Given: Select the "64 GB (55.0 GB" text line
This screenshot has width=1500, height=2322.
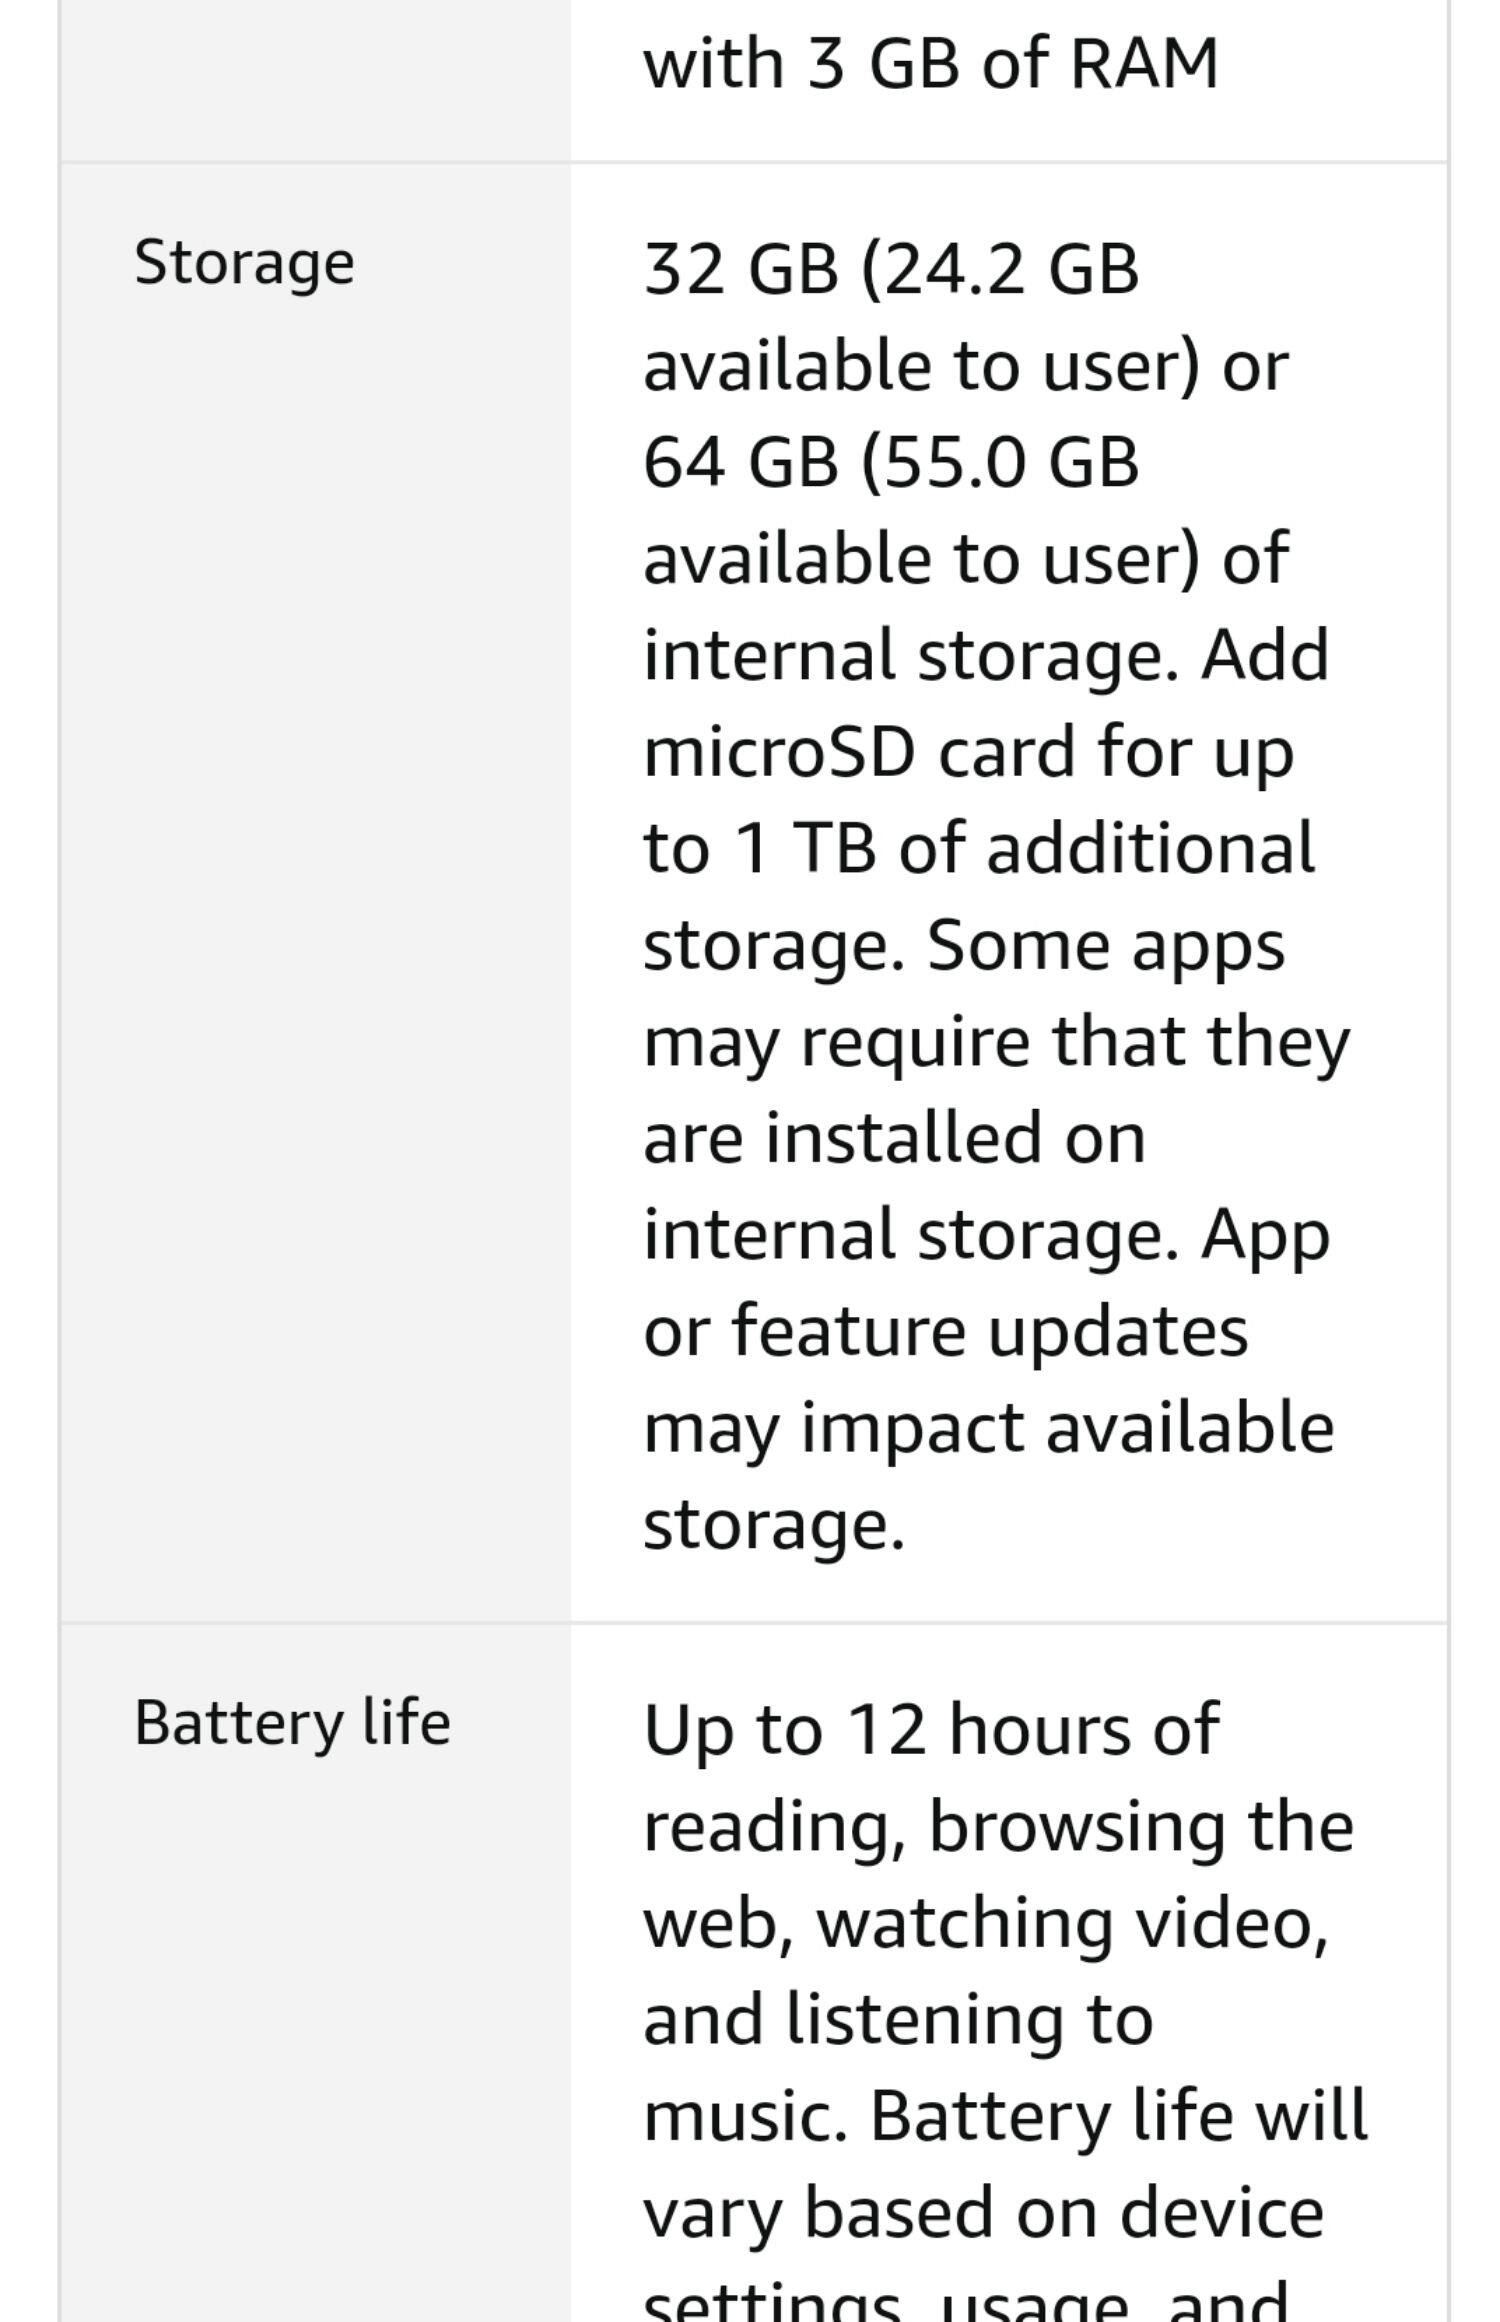Looking at the screenshot, I should (x=890, y=462).
